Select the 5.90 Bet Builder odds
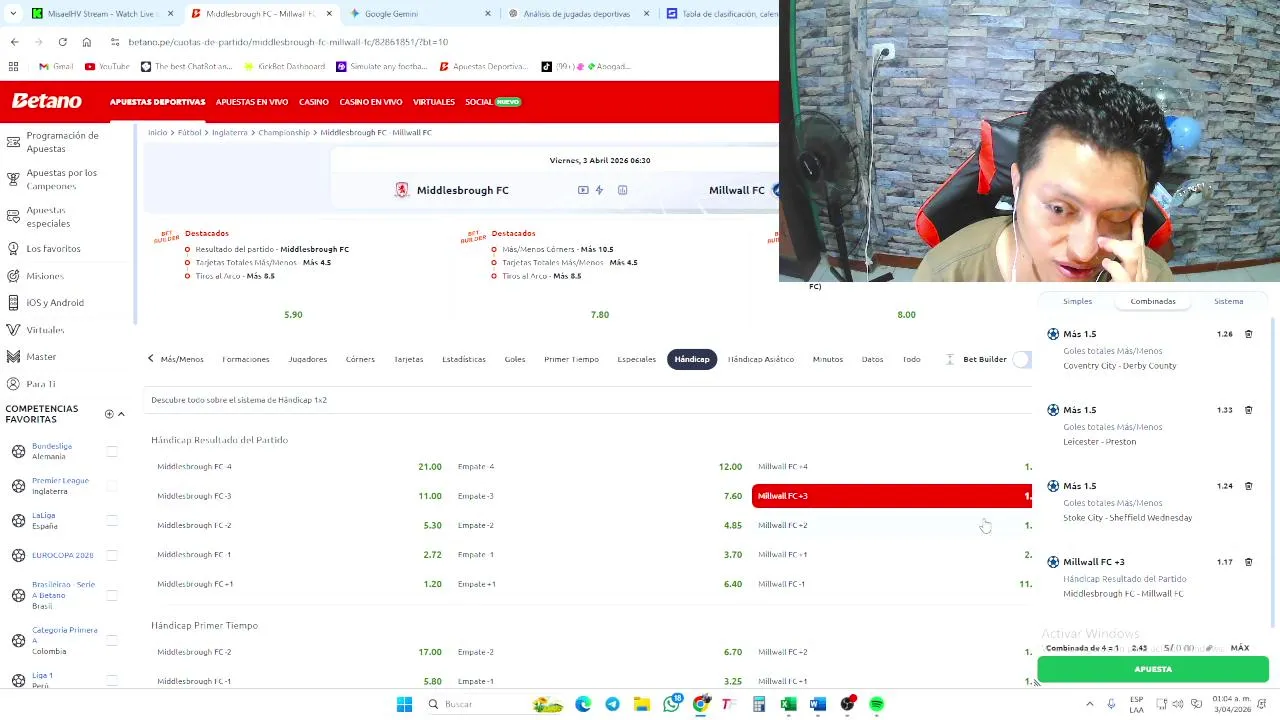 293,315
